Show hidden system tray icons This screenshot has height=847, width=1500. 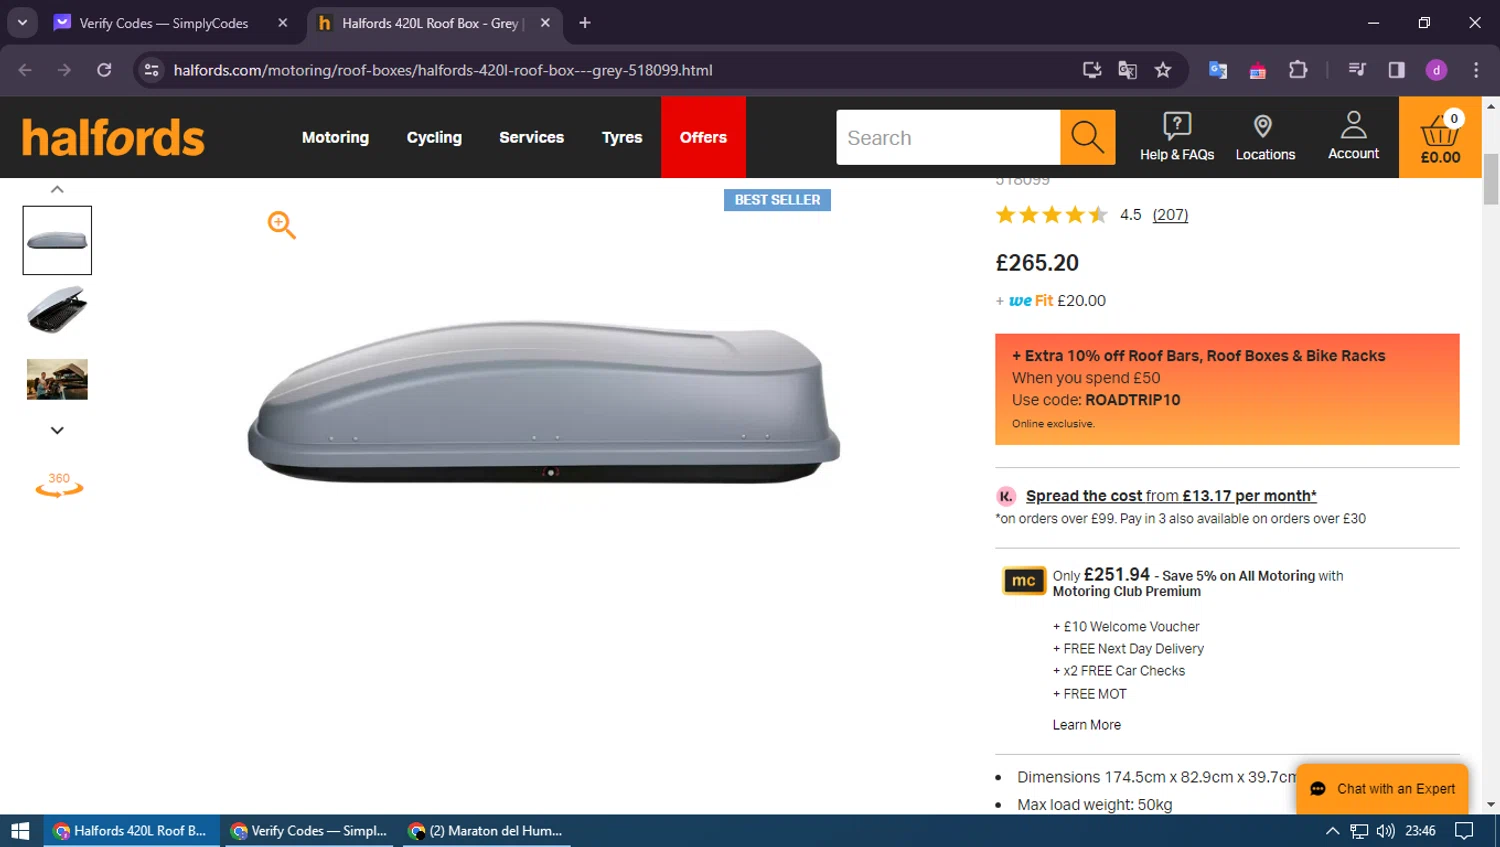(1332, 831)
